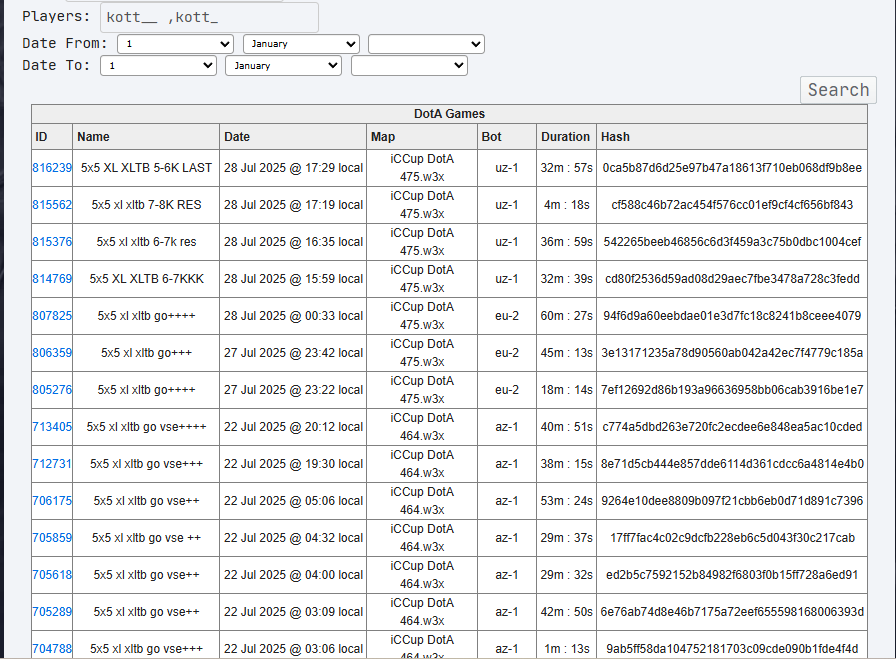Open the Date To day dropdown
The image size is (896, 659).
click(x=158, y=66)
